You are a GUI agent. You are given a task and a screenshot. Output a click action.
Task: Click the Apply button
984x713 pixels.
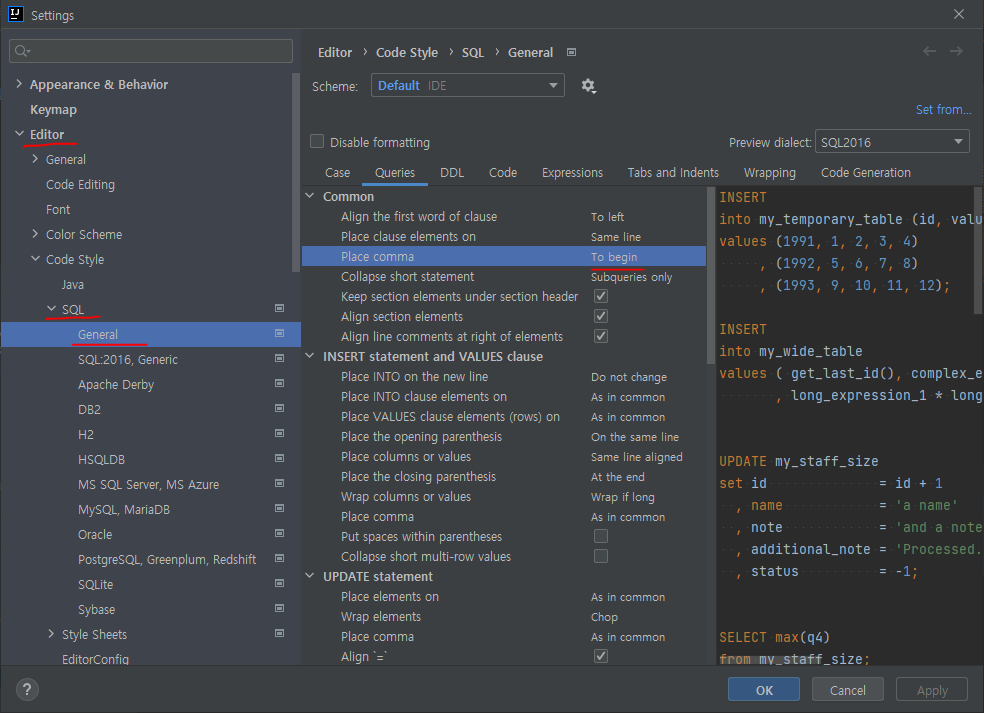click(x=932, y=690)
